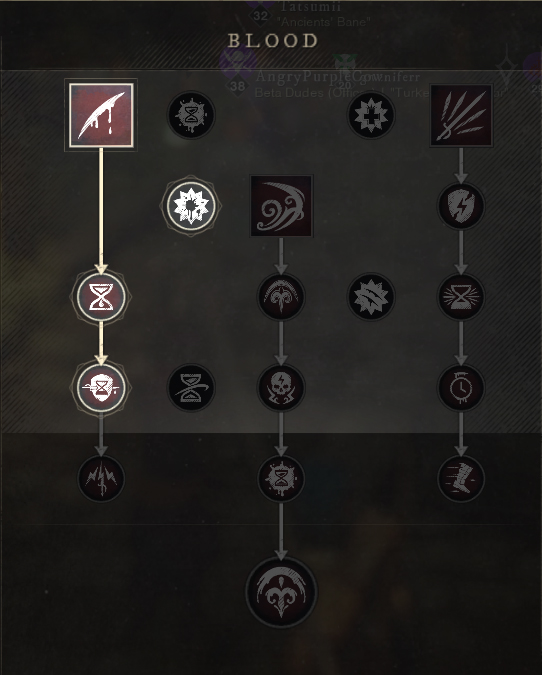Toggle the highlighted blood-drop hourglass passive
This screenshot has width=542, height=675.
pyautogui.click(x=101, y=297)
